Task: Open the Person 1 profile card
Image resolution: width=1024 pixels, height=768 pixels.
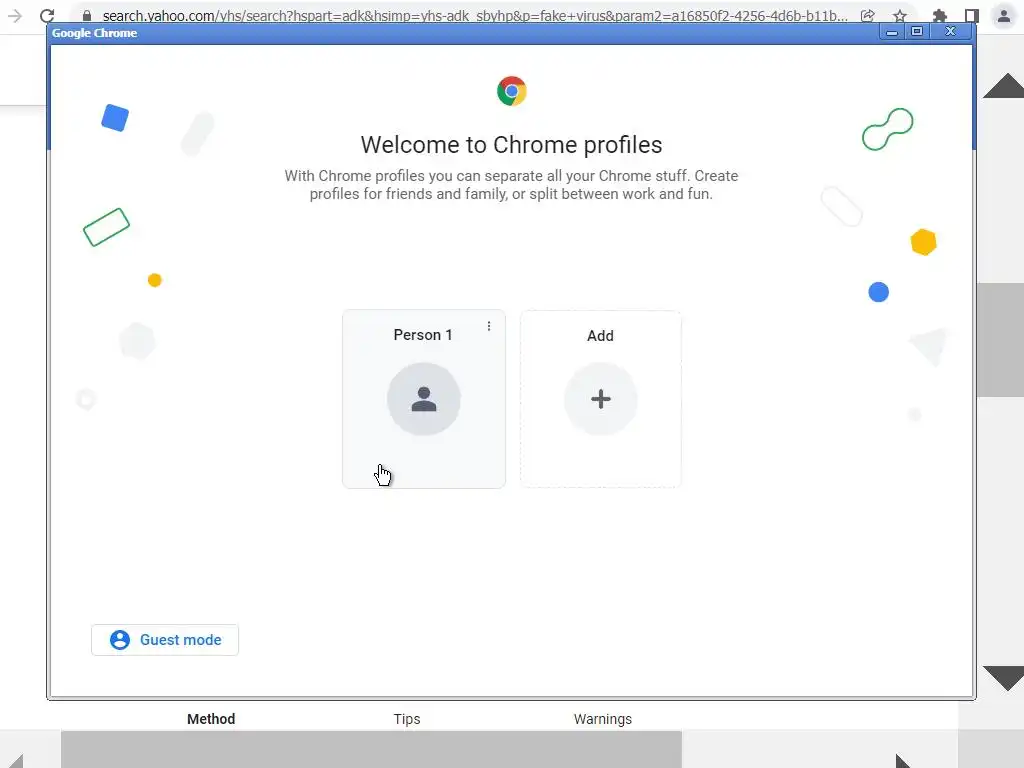Action: click(424, 399)
